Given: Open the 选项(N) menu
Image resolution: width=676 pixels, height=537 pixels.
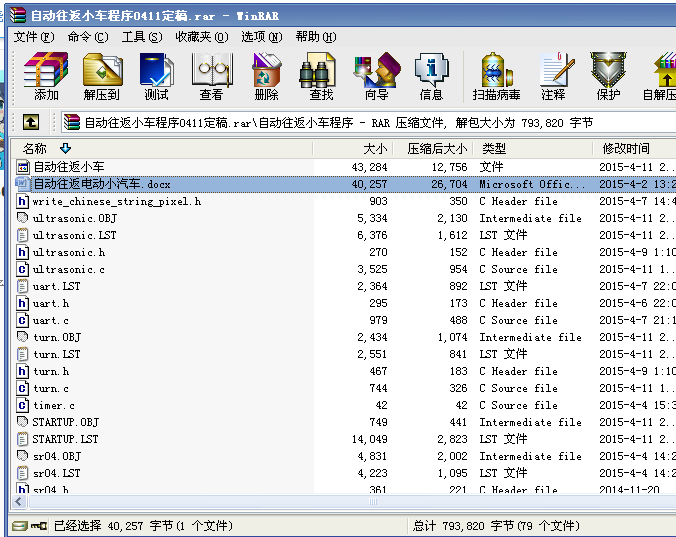Looking at the screenshot, I should [262, 37].
